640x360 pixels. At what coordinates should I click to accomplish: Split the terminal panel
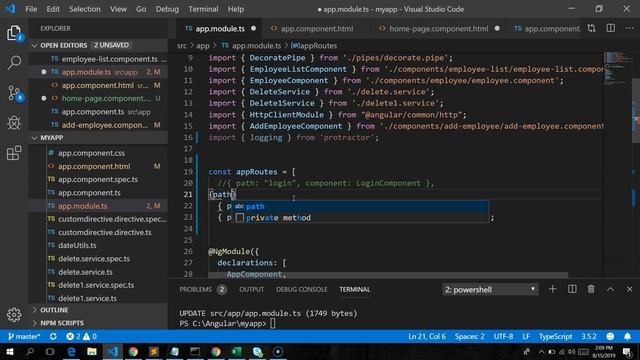(572, 289)
